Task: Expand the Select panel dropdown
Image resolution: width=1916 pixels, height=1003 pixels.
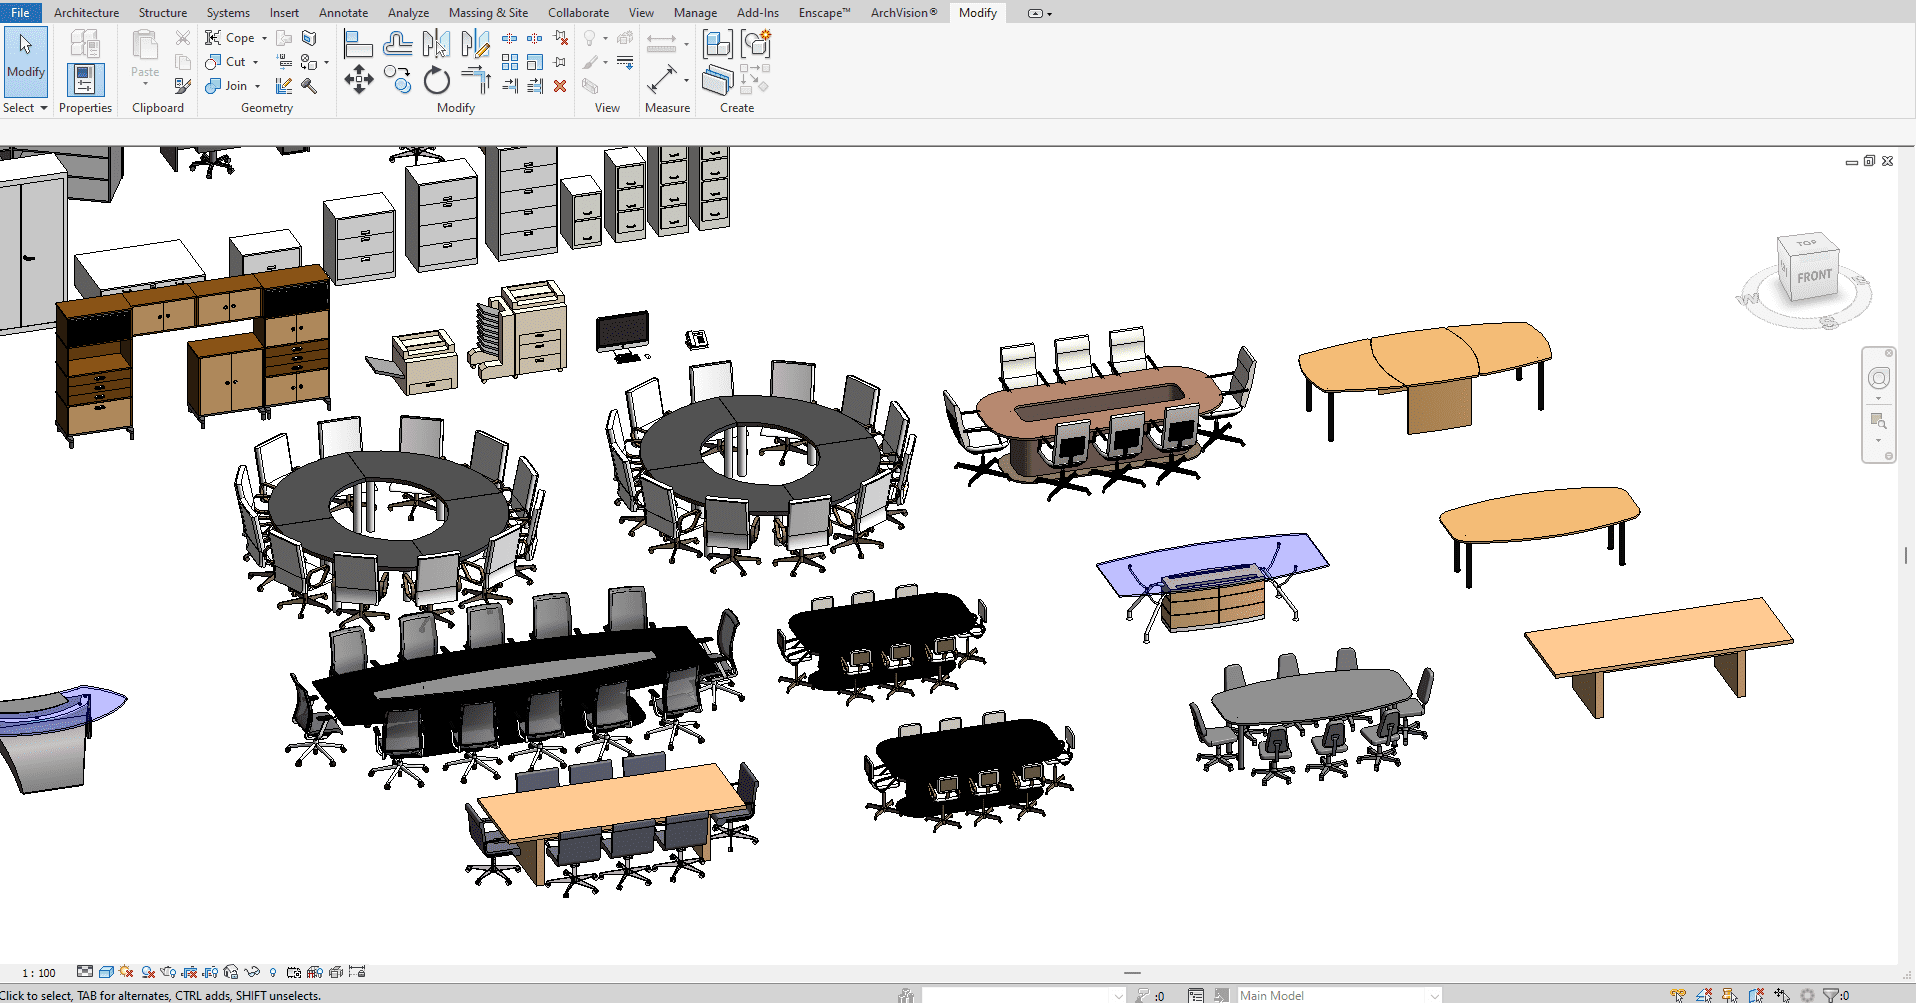Action: pyautogui.click(x=43, y=108)
